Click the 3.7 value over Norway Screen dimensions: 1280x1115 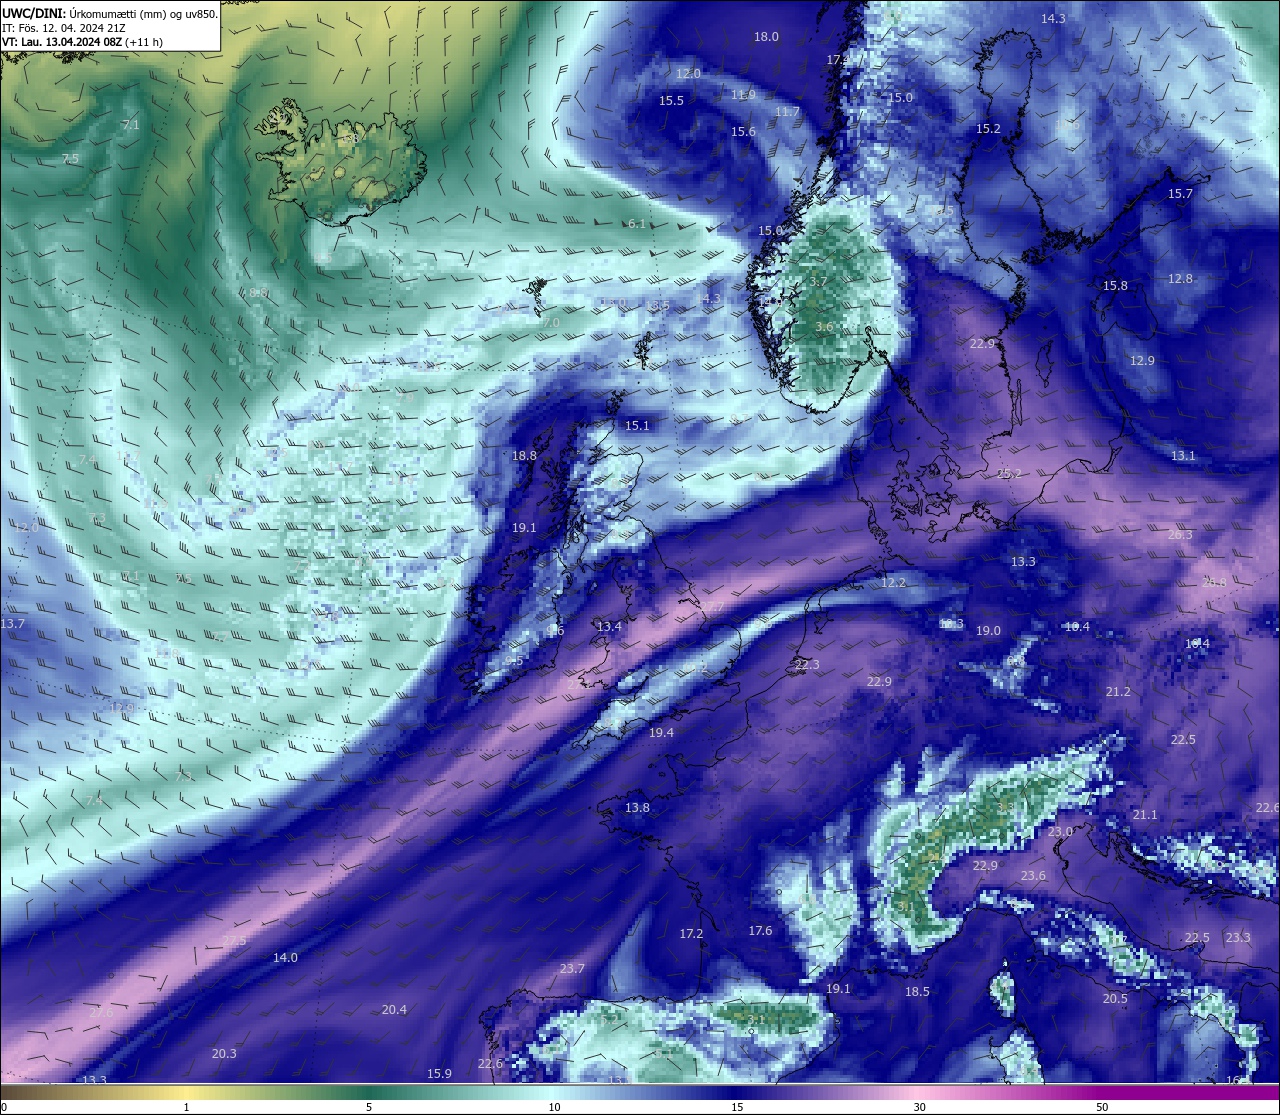coord(818,283)
